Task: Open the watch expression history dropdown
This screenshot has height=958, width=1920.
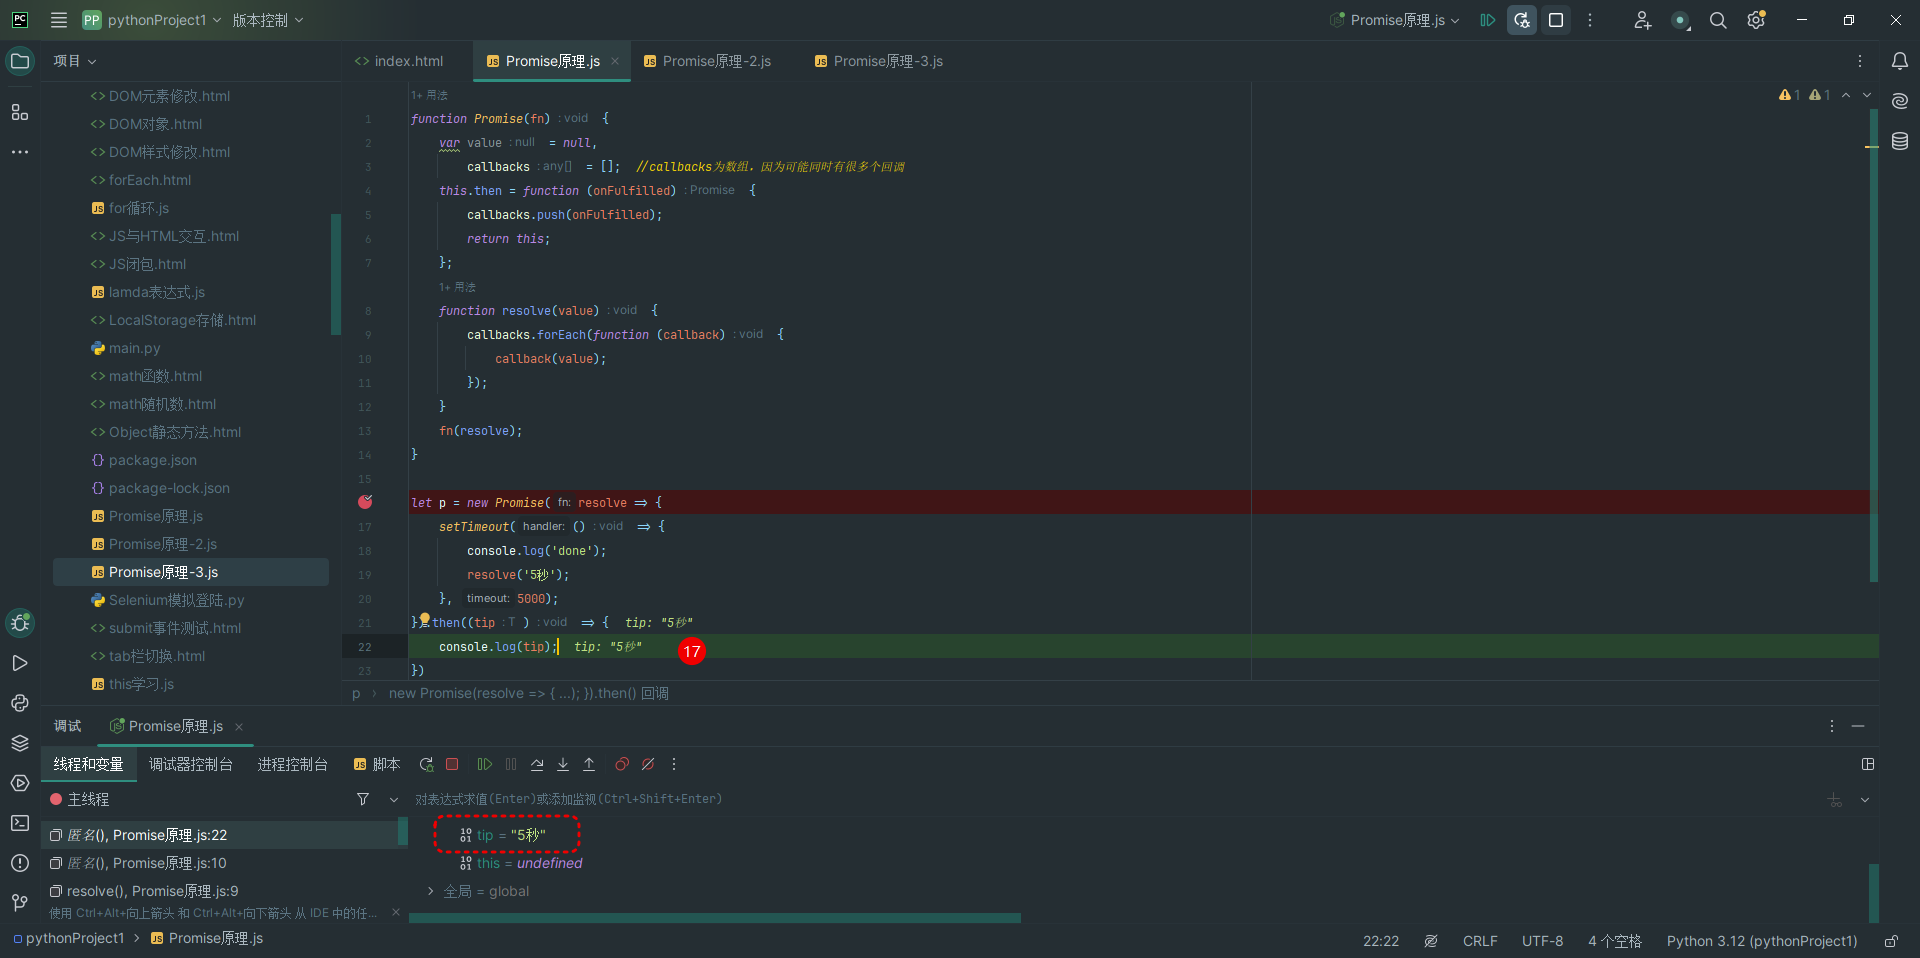Action: coord(1865,800)
